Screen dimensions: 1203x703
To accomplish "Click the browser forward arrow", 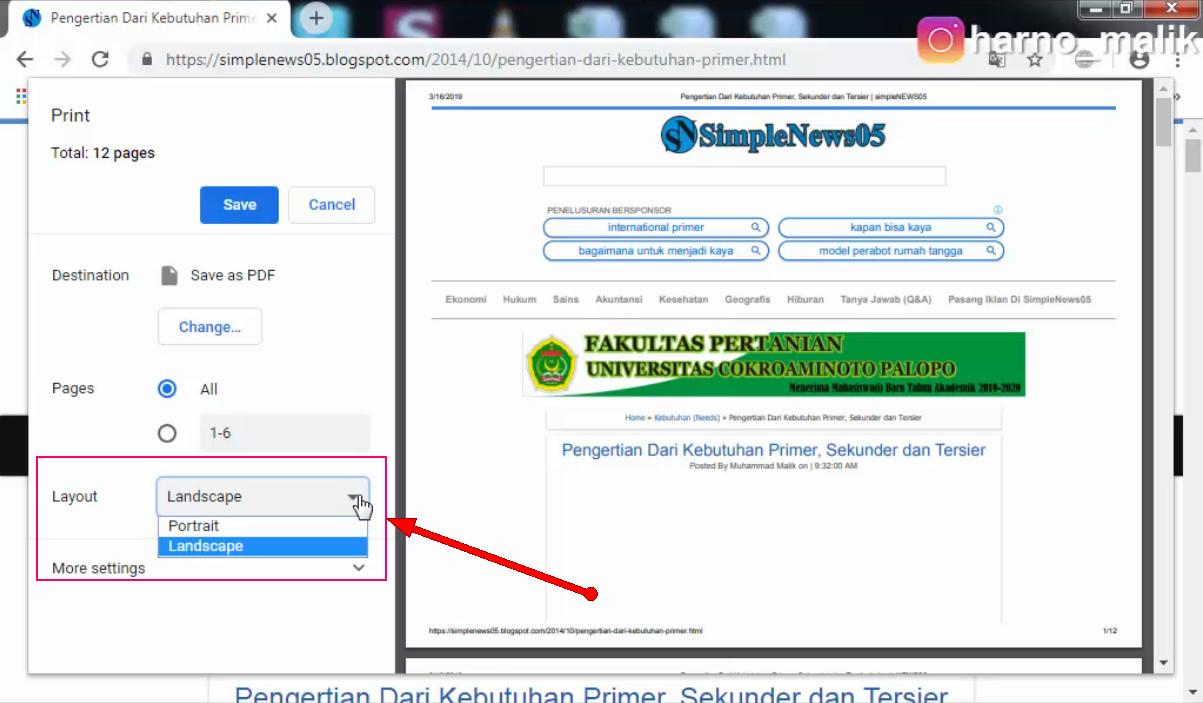I will (62, 60).
